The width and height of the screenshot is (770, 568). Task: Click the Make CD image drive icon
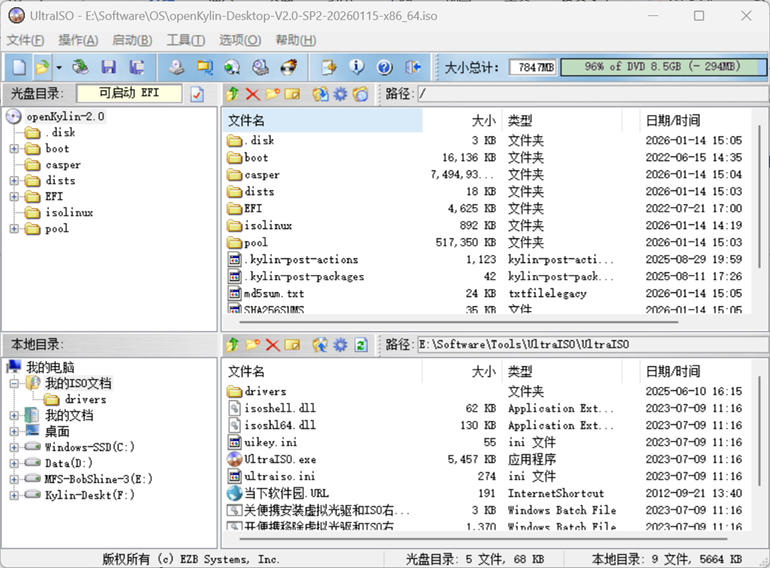(176, 67)
